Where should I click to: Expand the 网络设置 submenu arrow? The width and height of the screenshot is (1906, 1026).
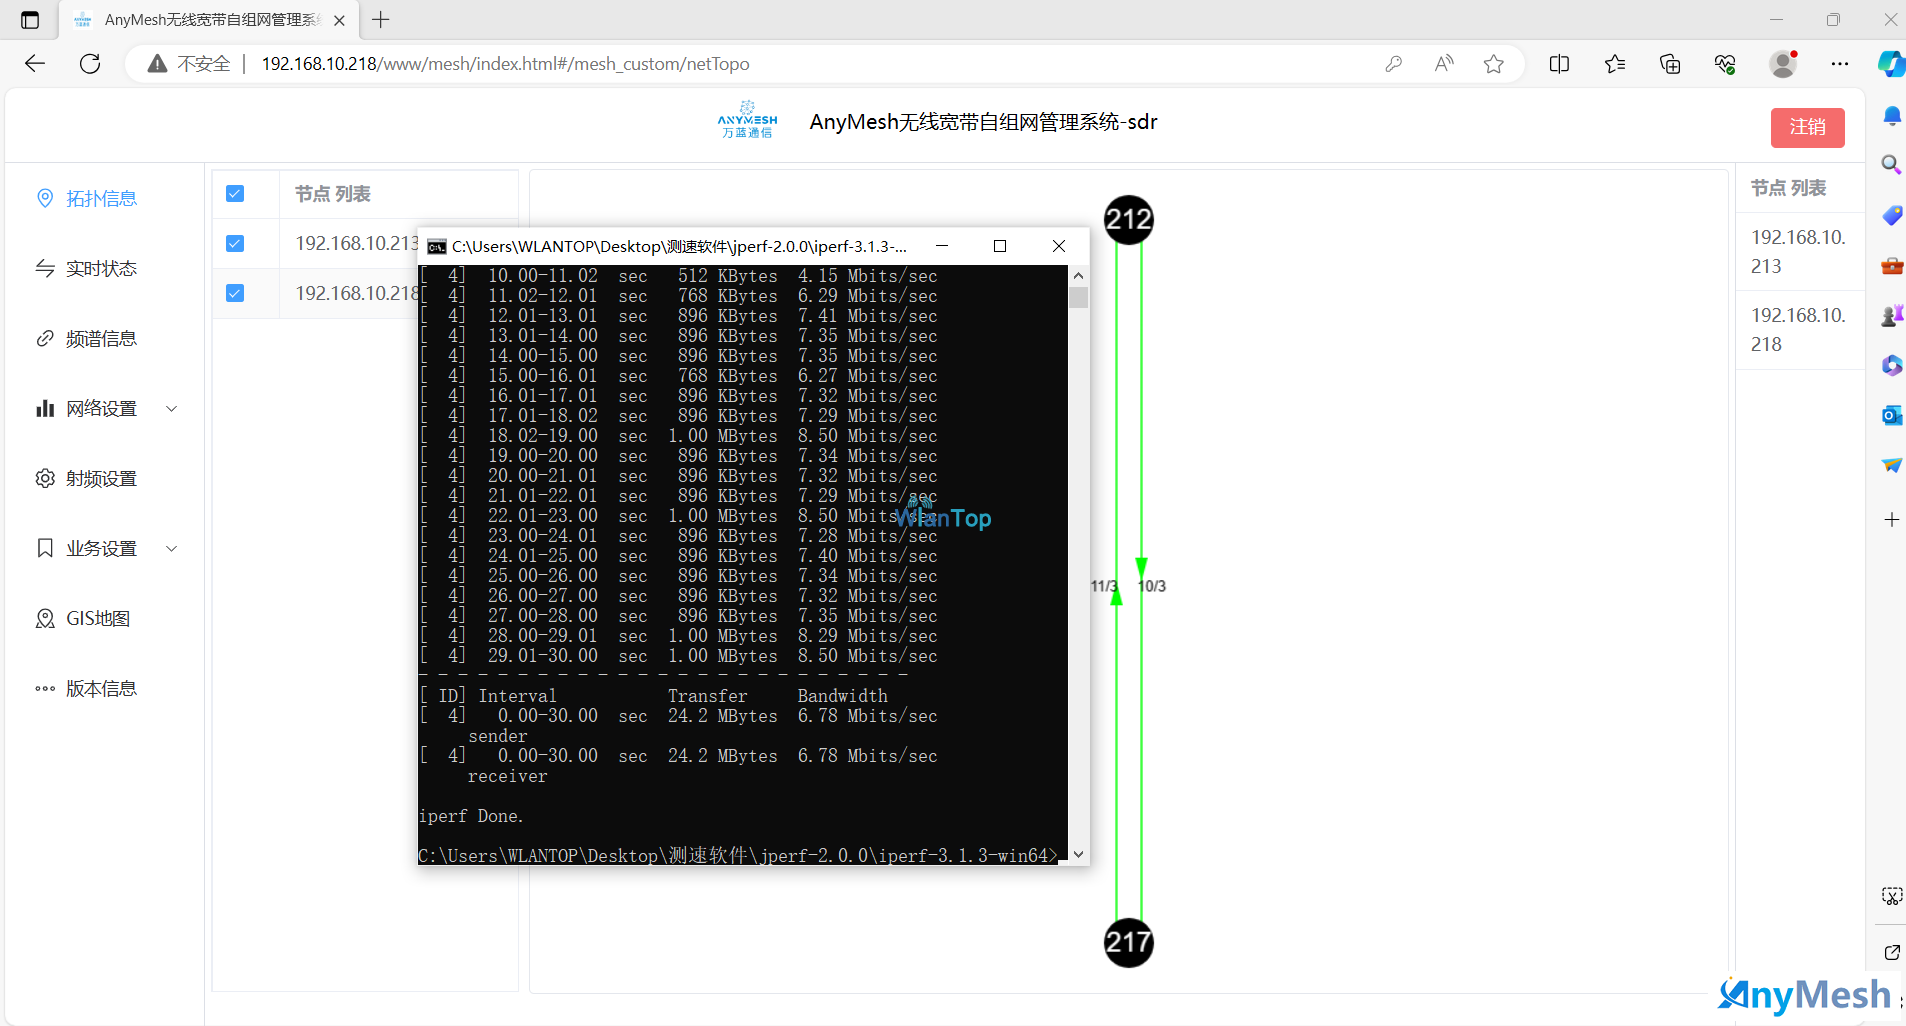[x=172, y=409]
